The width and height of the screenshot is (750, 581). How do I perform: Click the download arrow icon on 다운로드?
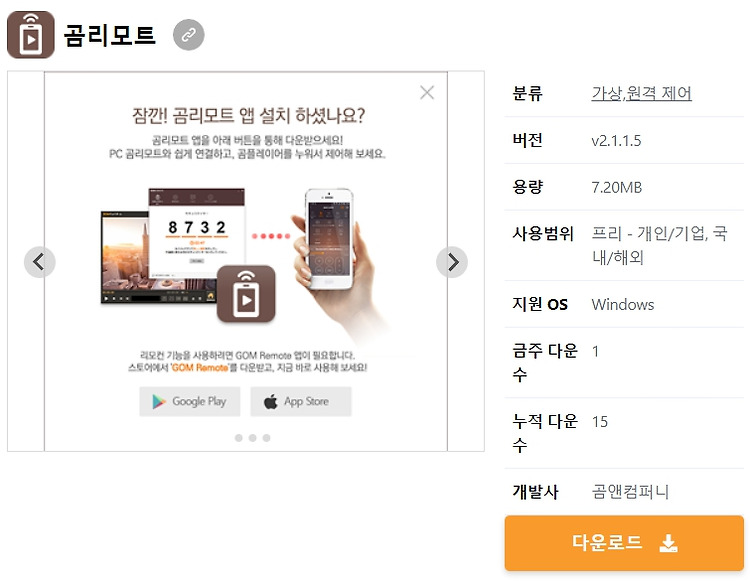tap(668, 543)
